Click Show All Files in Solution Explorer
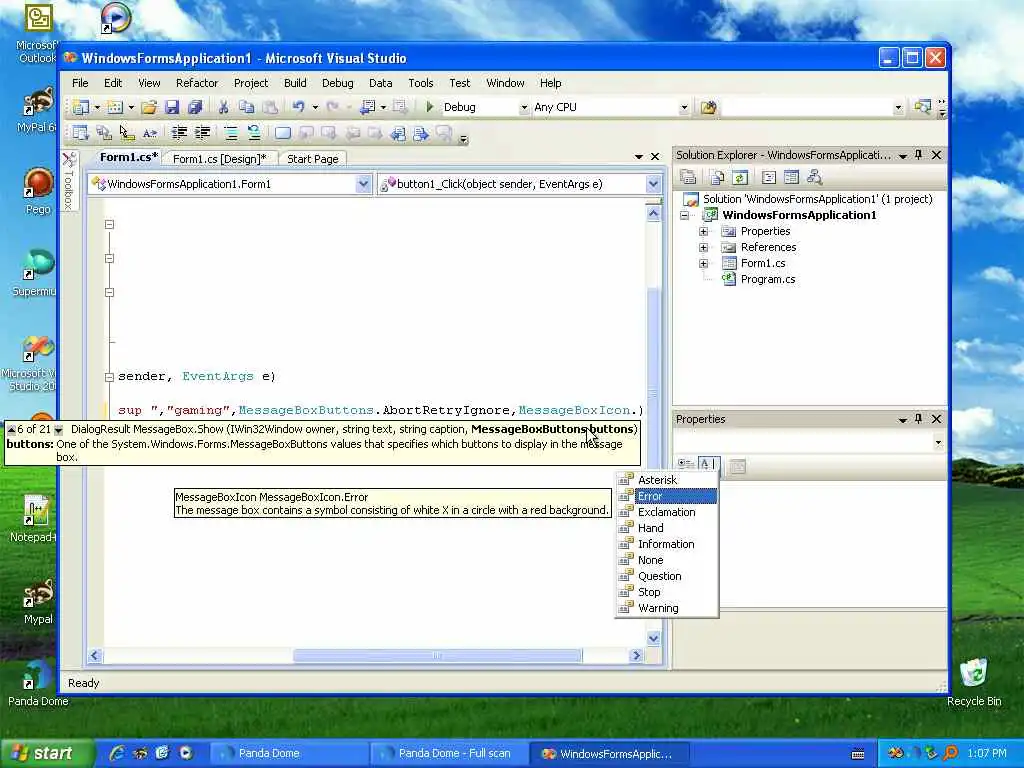 pos(717,177)
